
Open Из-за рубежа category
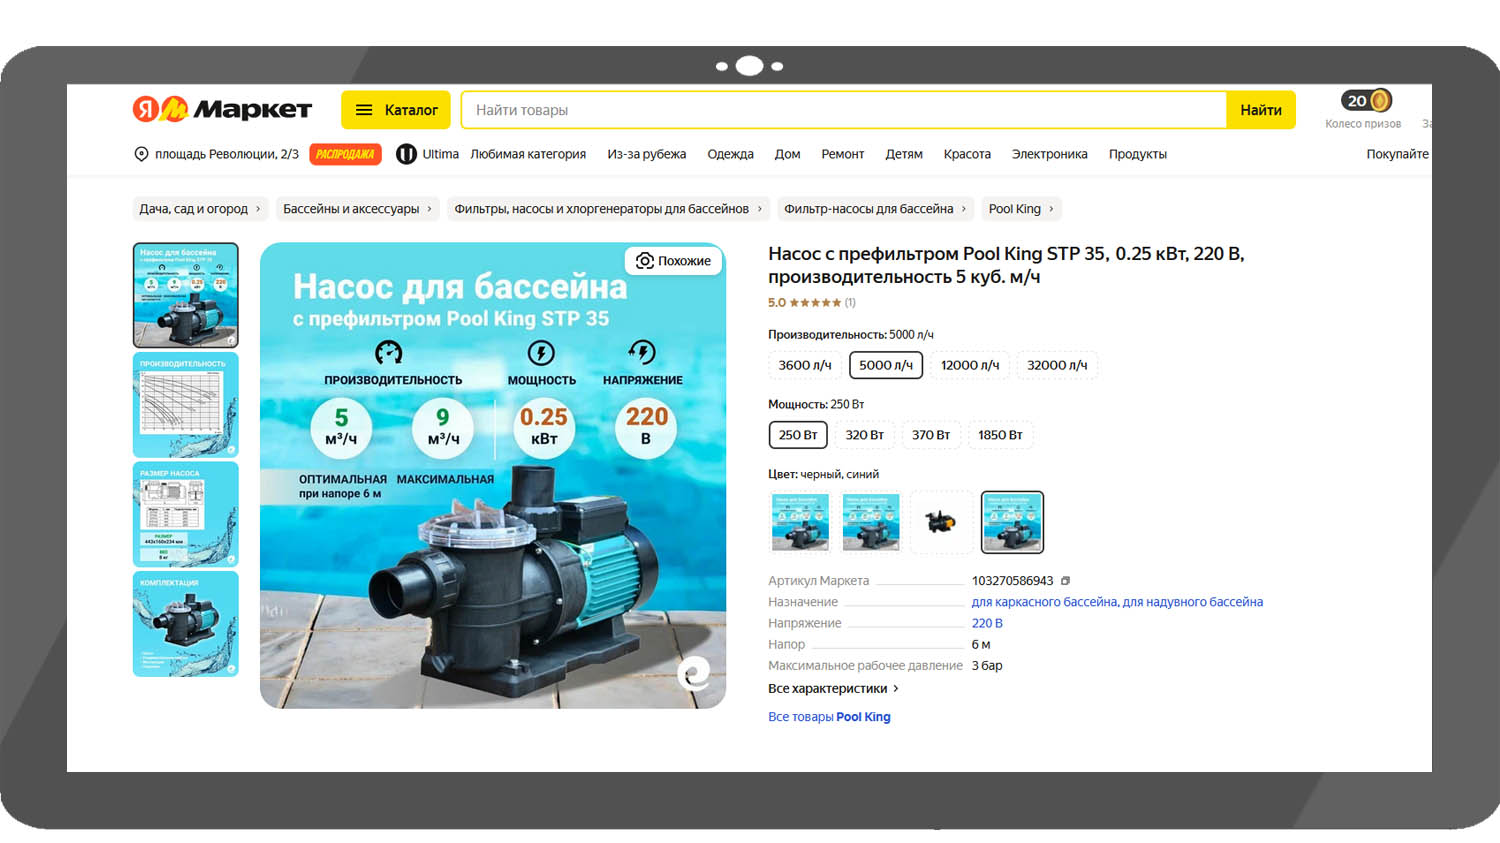click(646, 154)
